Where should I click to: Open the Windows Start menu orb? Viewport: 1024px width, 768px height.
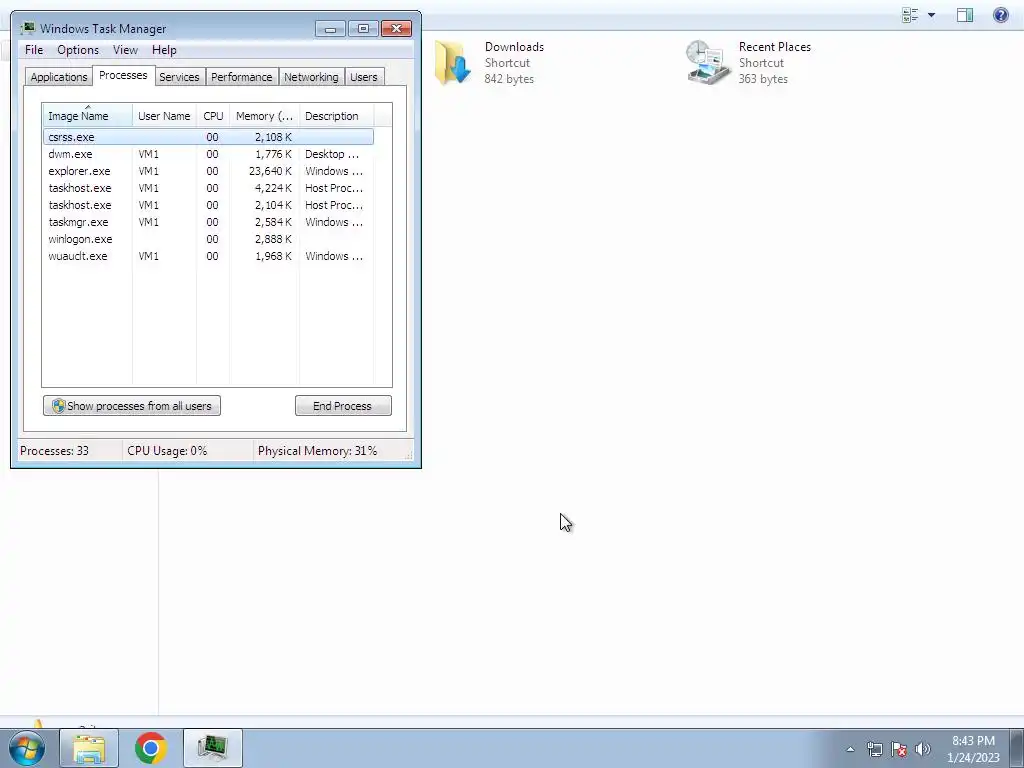(x=27, y=748)
